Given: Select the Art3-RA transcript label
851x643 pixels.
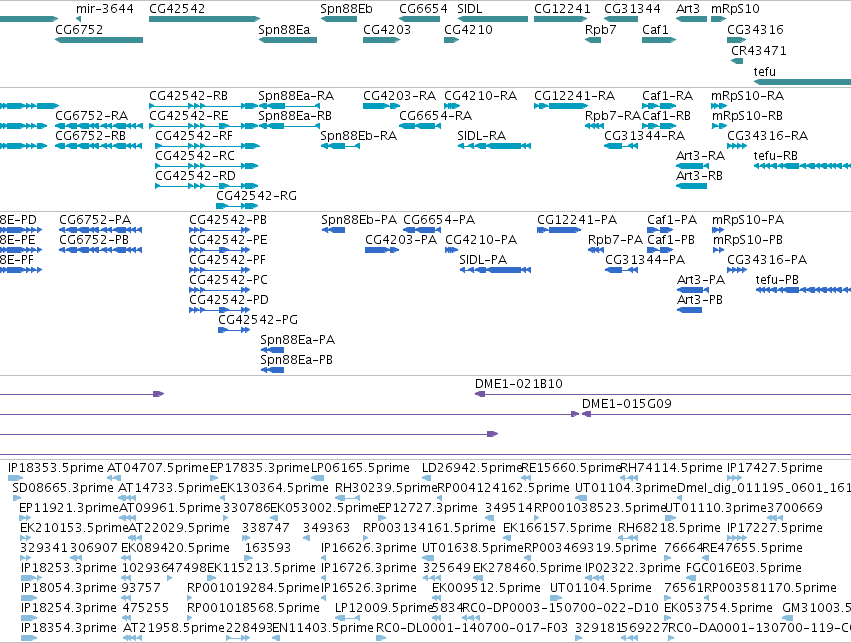Looking at the screenshot, I should pos(700,156).
